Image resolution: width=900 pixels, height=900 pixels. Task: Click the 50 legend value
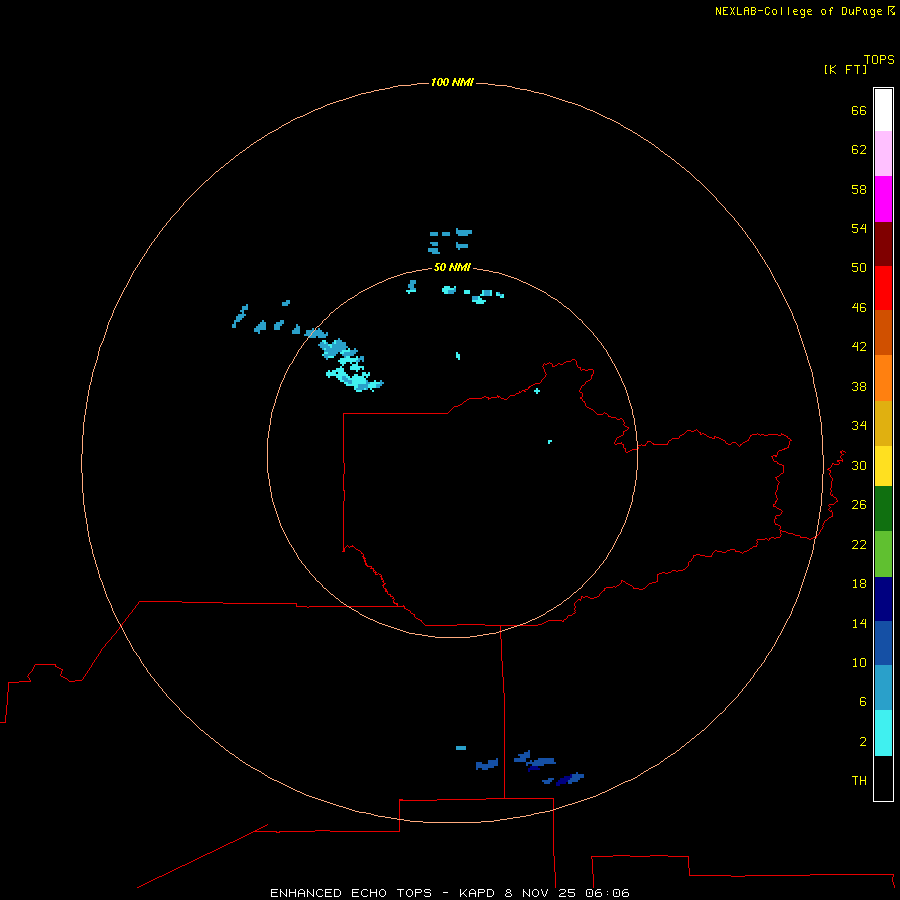[859, 268]
